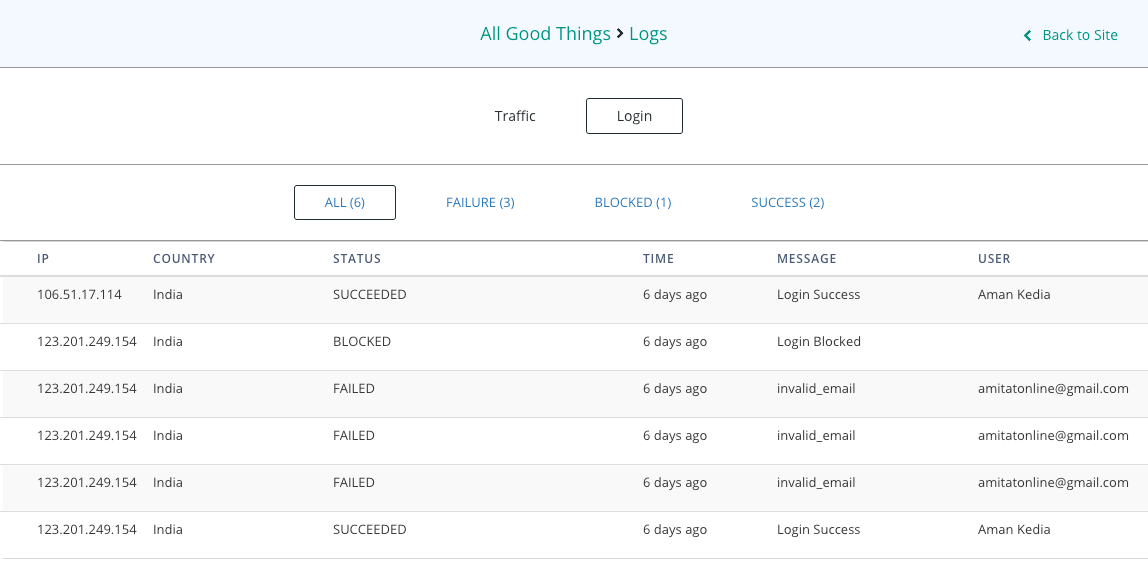This screenshot has height=585, width=1148.
Task: Switch to the Traffic logs tab
Action: click(515, 116)
